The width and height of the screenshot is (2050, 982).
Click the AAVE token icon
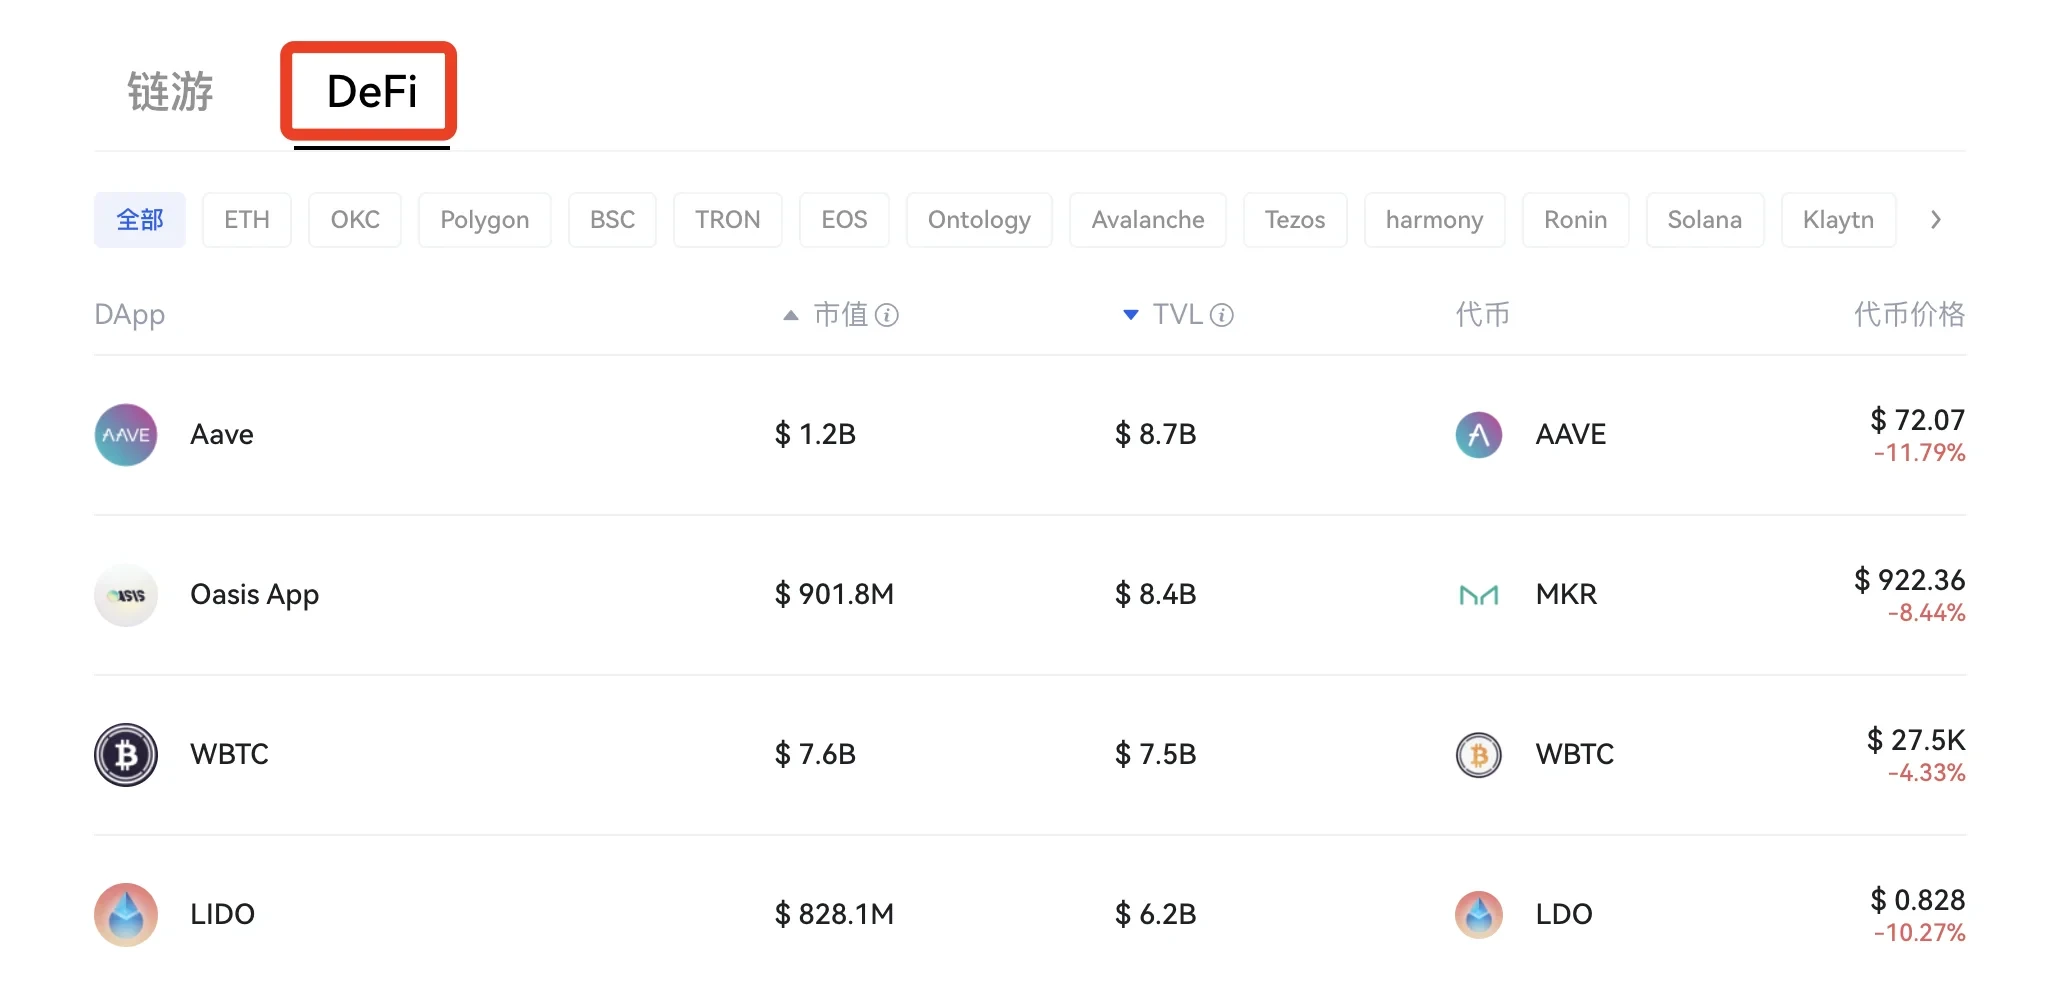click(x=1478, y=435)
